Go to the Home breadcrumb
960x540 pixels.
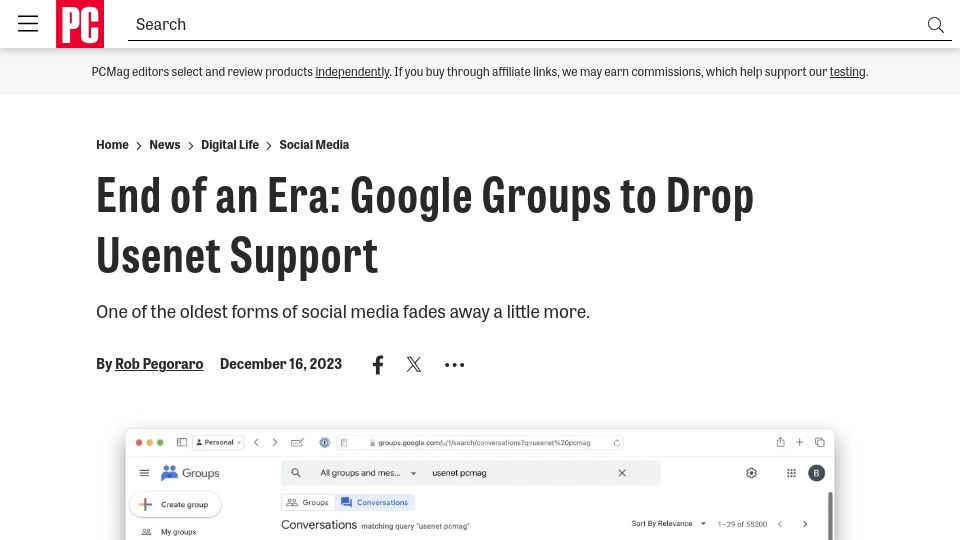click(x=112, y=145)
